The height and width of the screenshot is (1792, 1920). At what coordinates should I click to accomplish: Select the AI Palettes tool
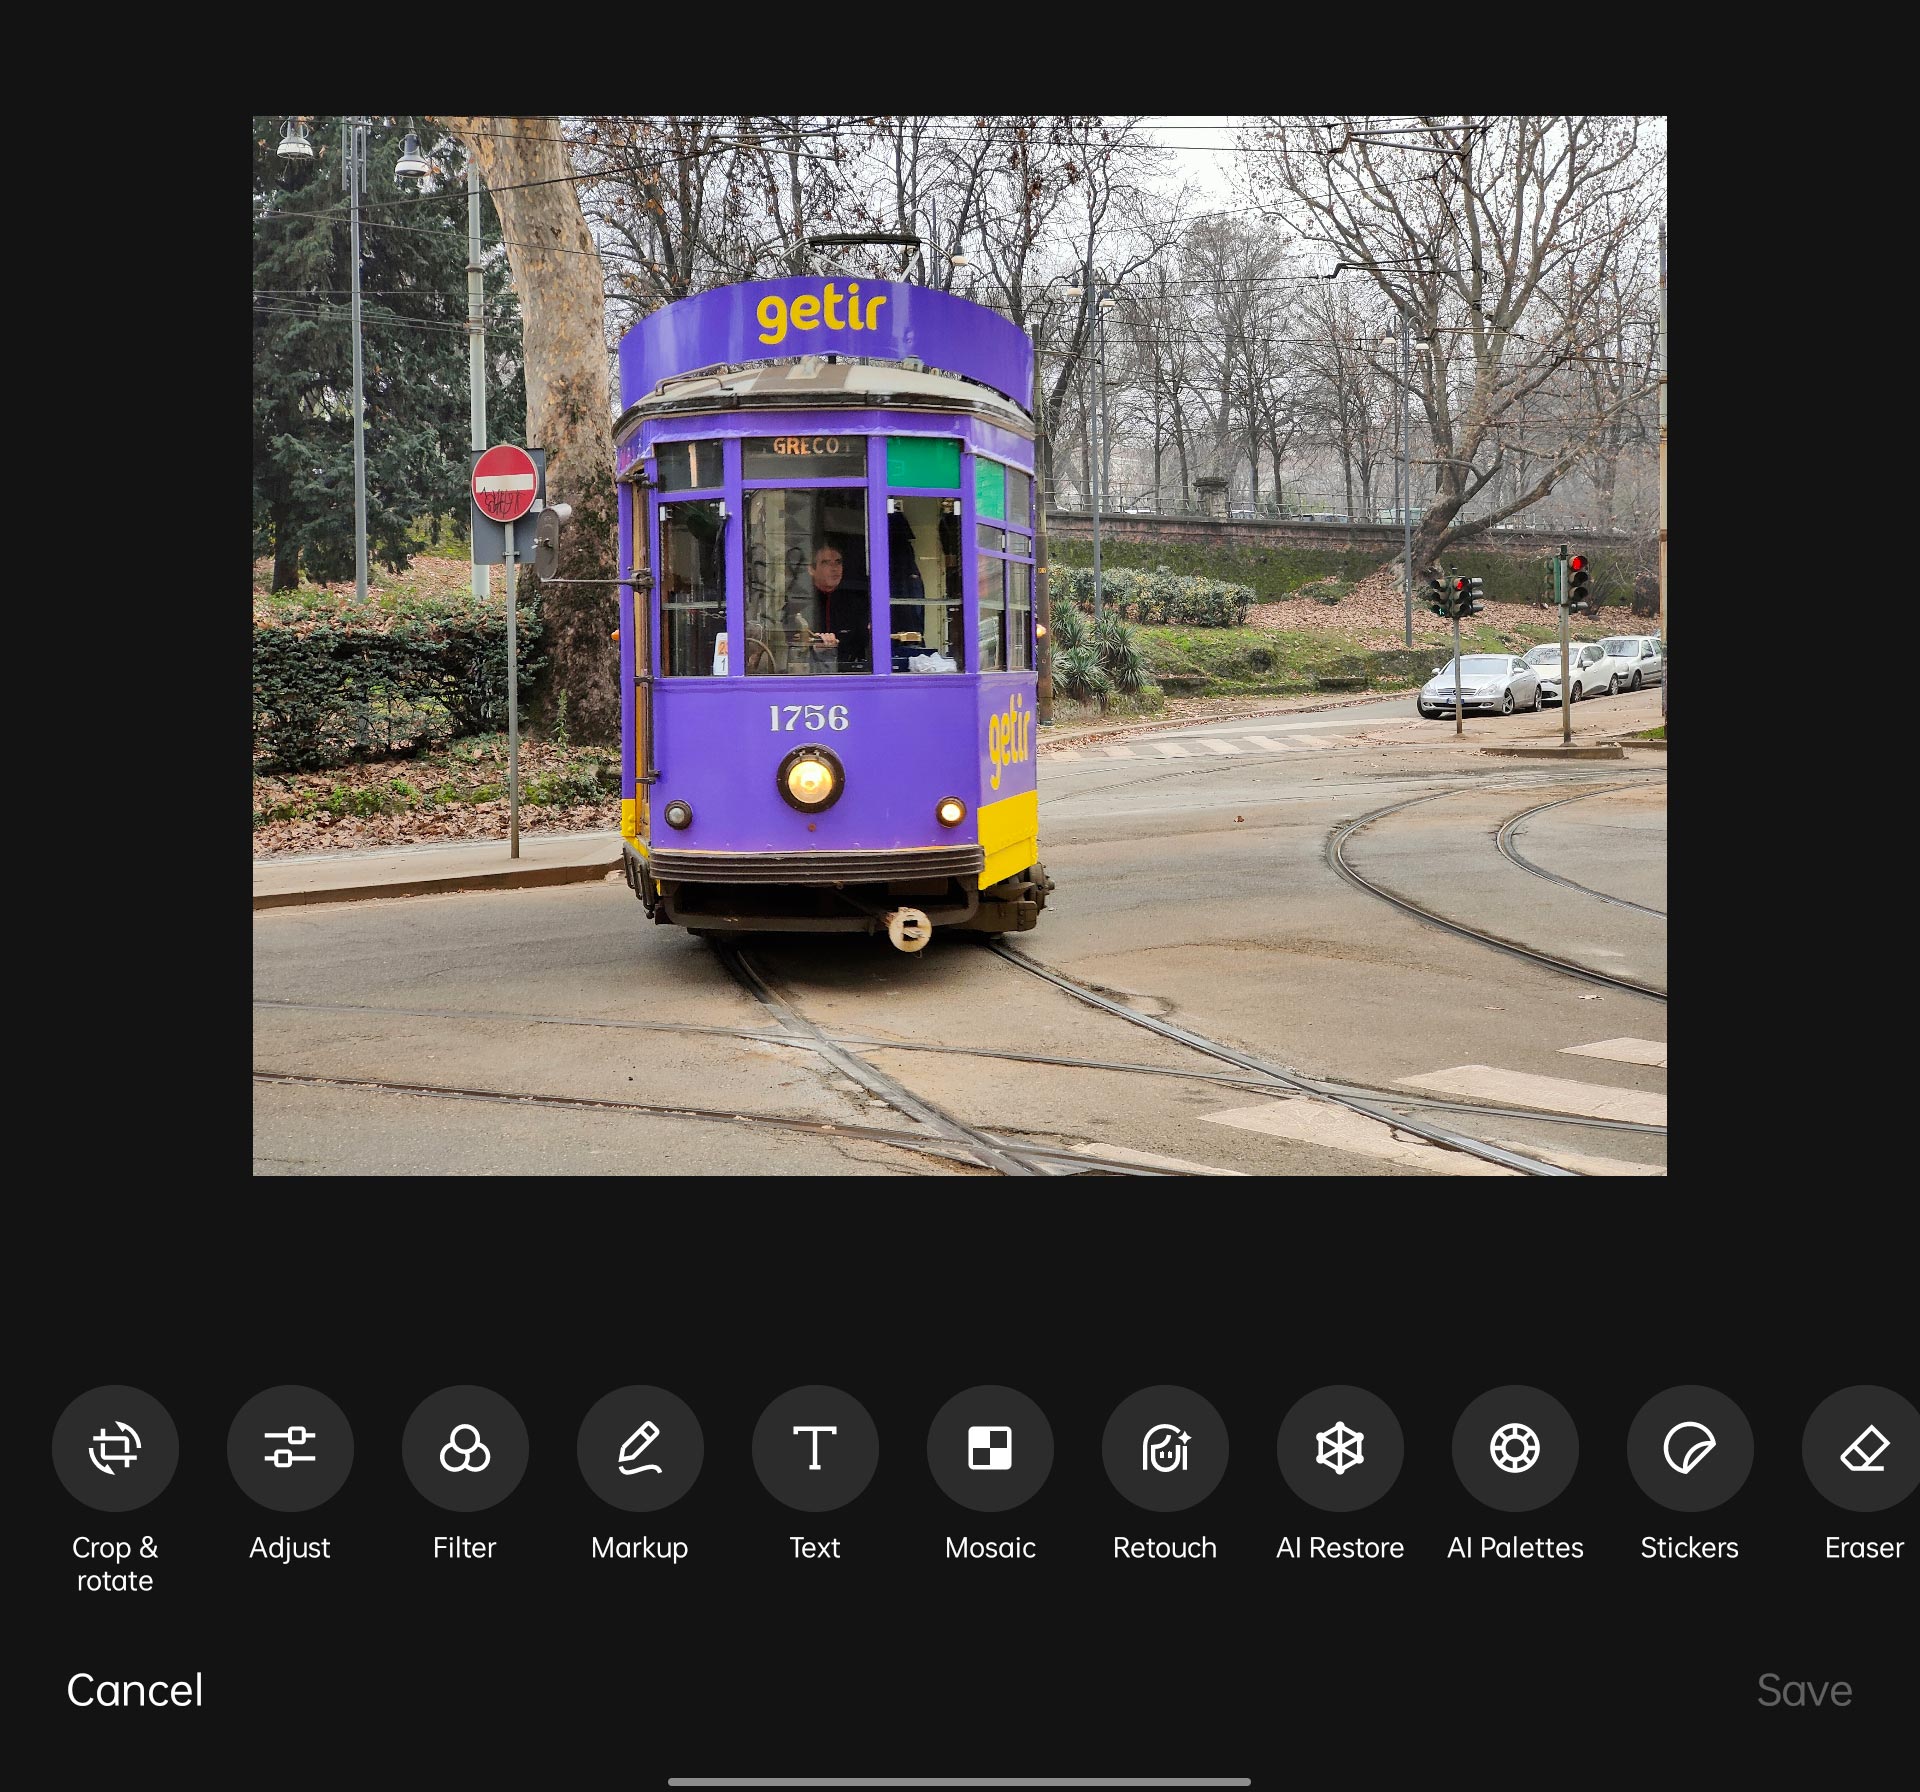pyautogui.click(x=1515, y=1447)
